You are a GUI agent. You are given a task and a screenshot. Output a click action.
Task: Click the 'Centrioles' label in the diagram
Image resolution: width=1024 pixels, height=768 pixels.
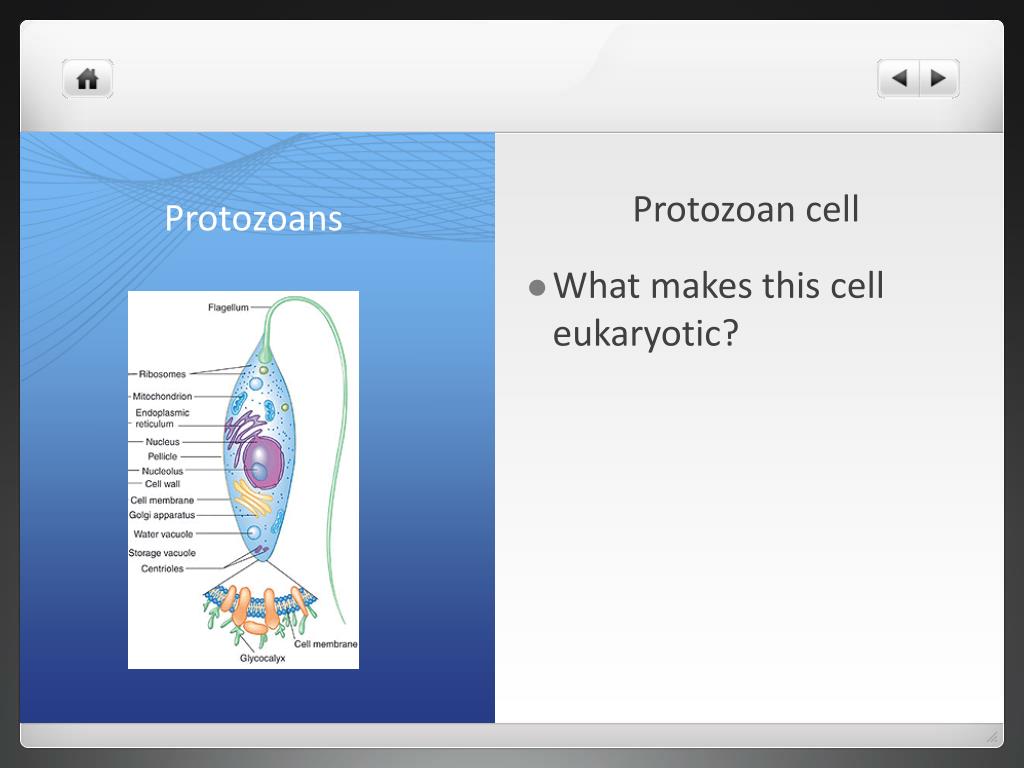pyautogui.click(x=163, y=568)
